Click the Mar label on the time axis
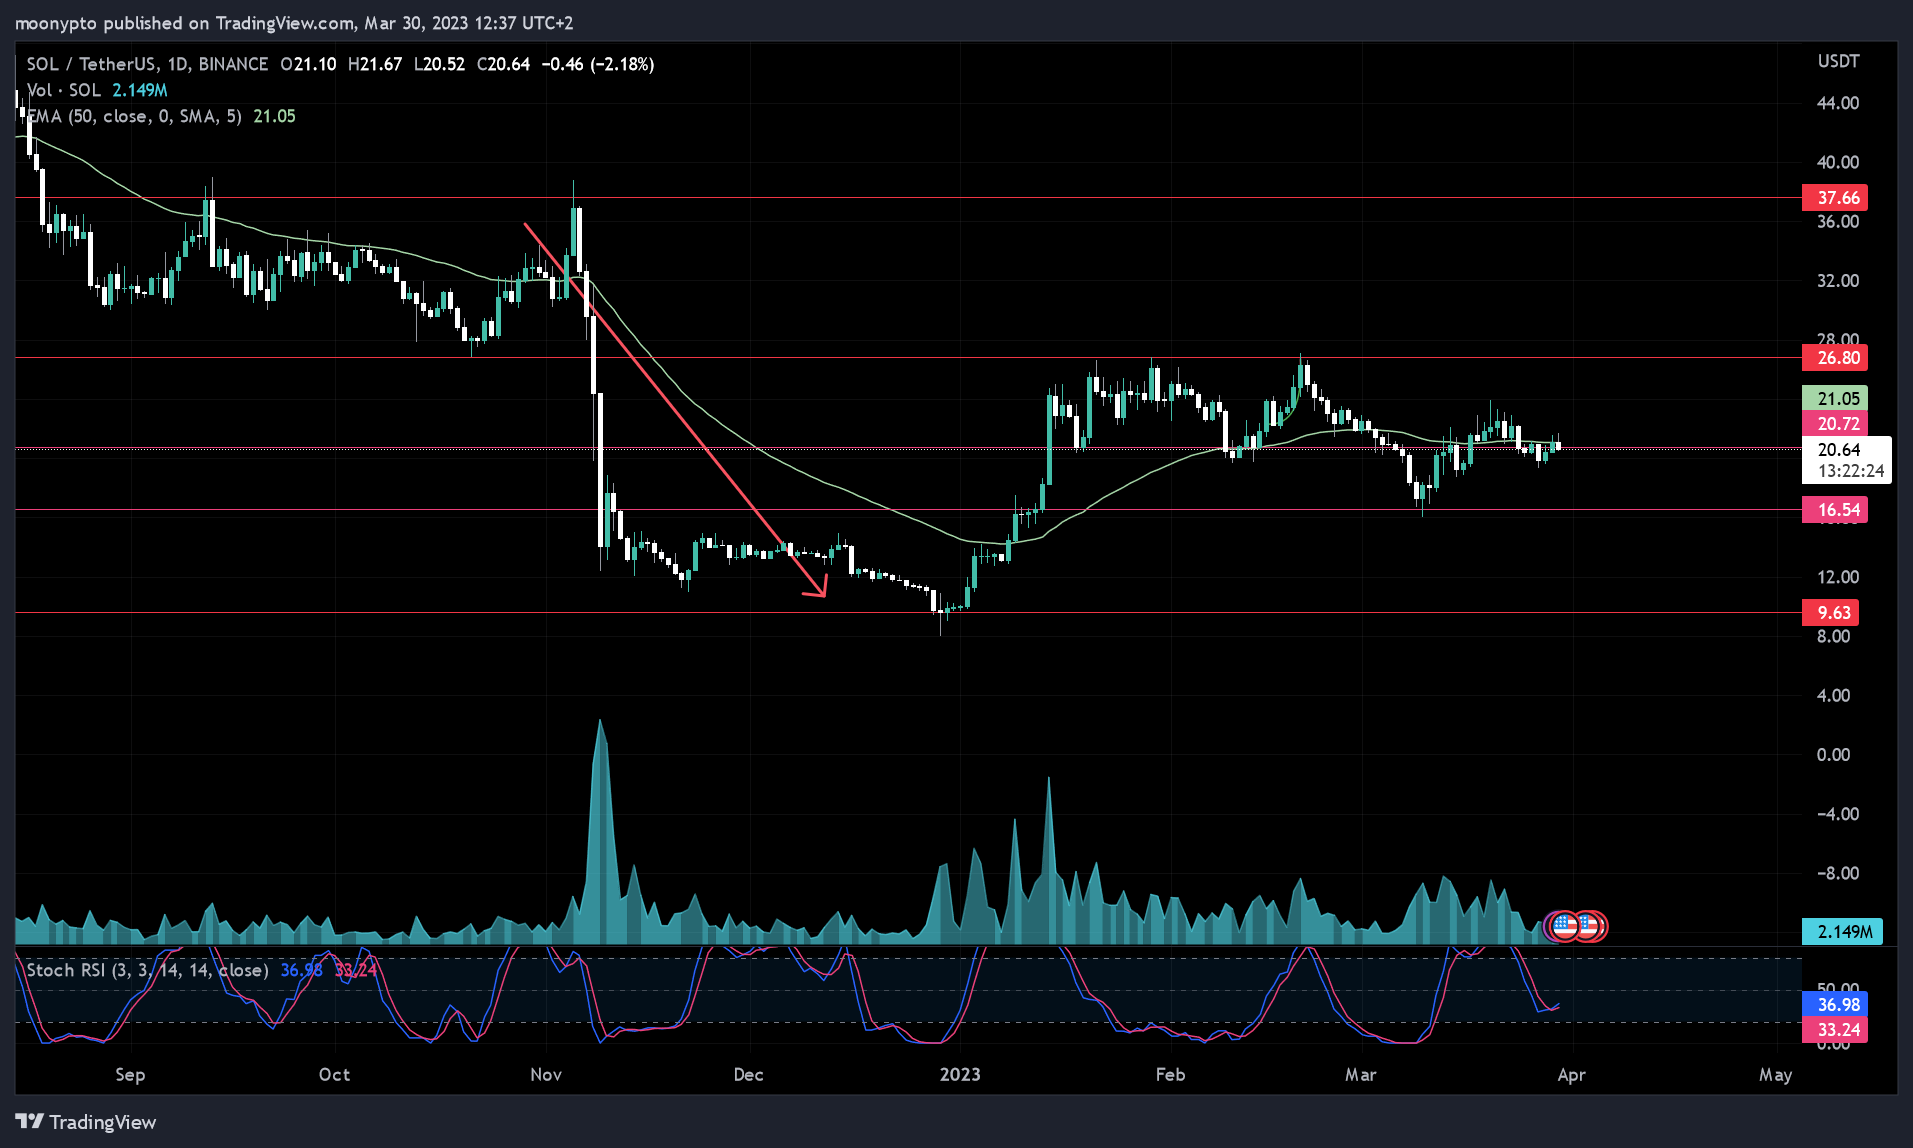The height and width of the screenshot is (1148, 1913). (1360, 1075)
